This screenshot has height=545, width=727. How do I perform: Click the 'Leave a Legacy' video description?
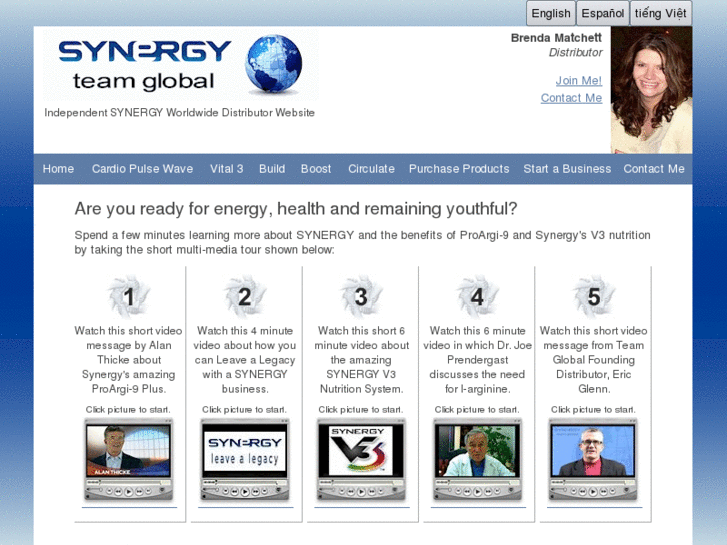point(245,359)
